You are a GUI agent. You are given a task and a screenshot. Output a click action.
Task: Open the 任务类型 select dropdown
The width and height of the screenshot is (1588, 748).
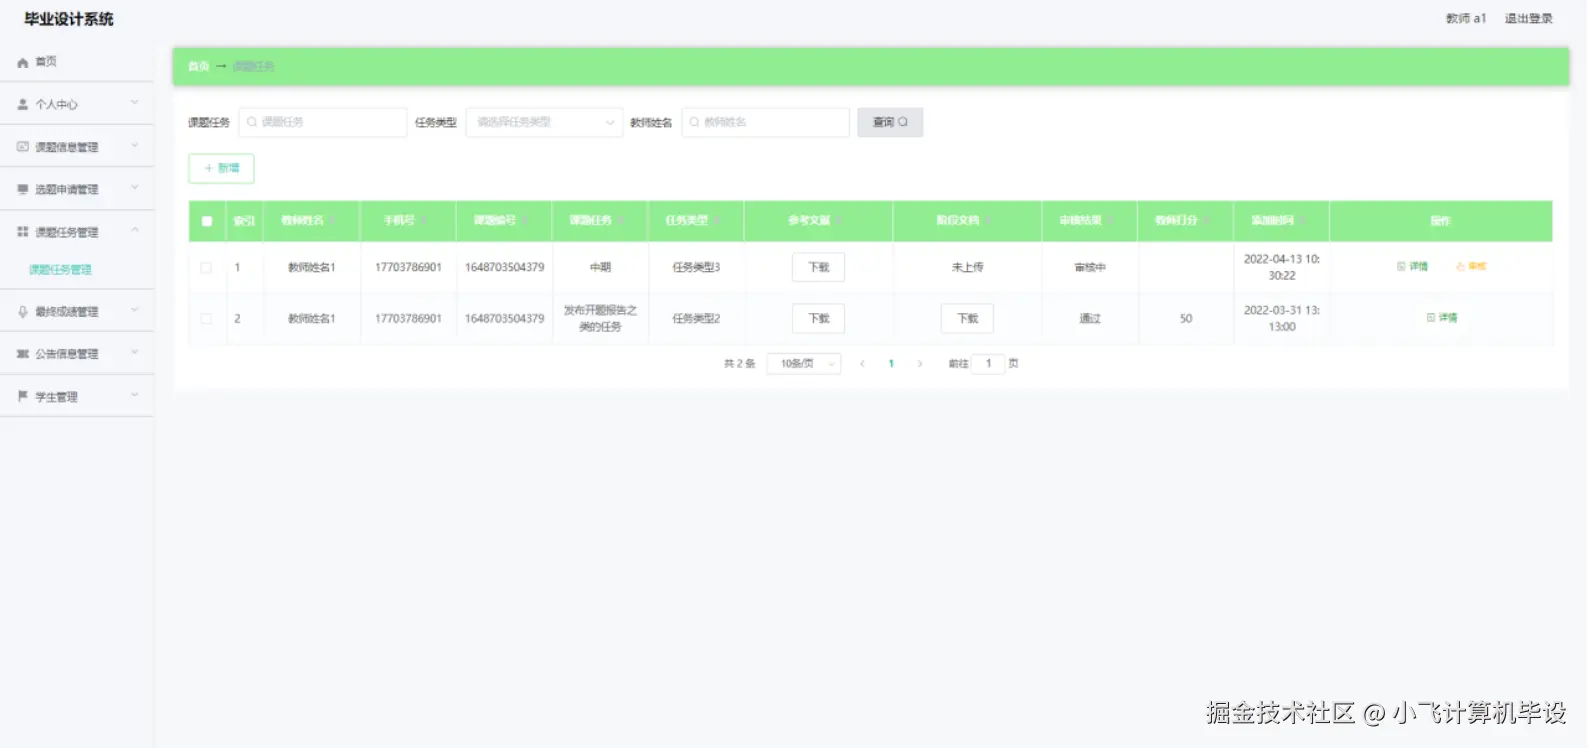(544, 122)
